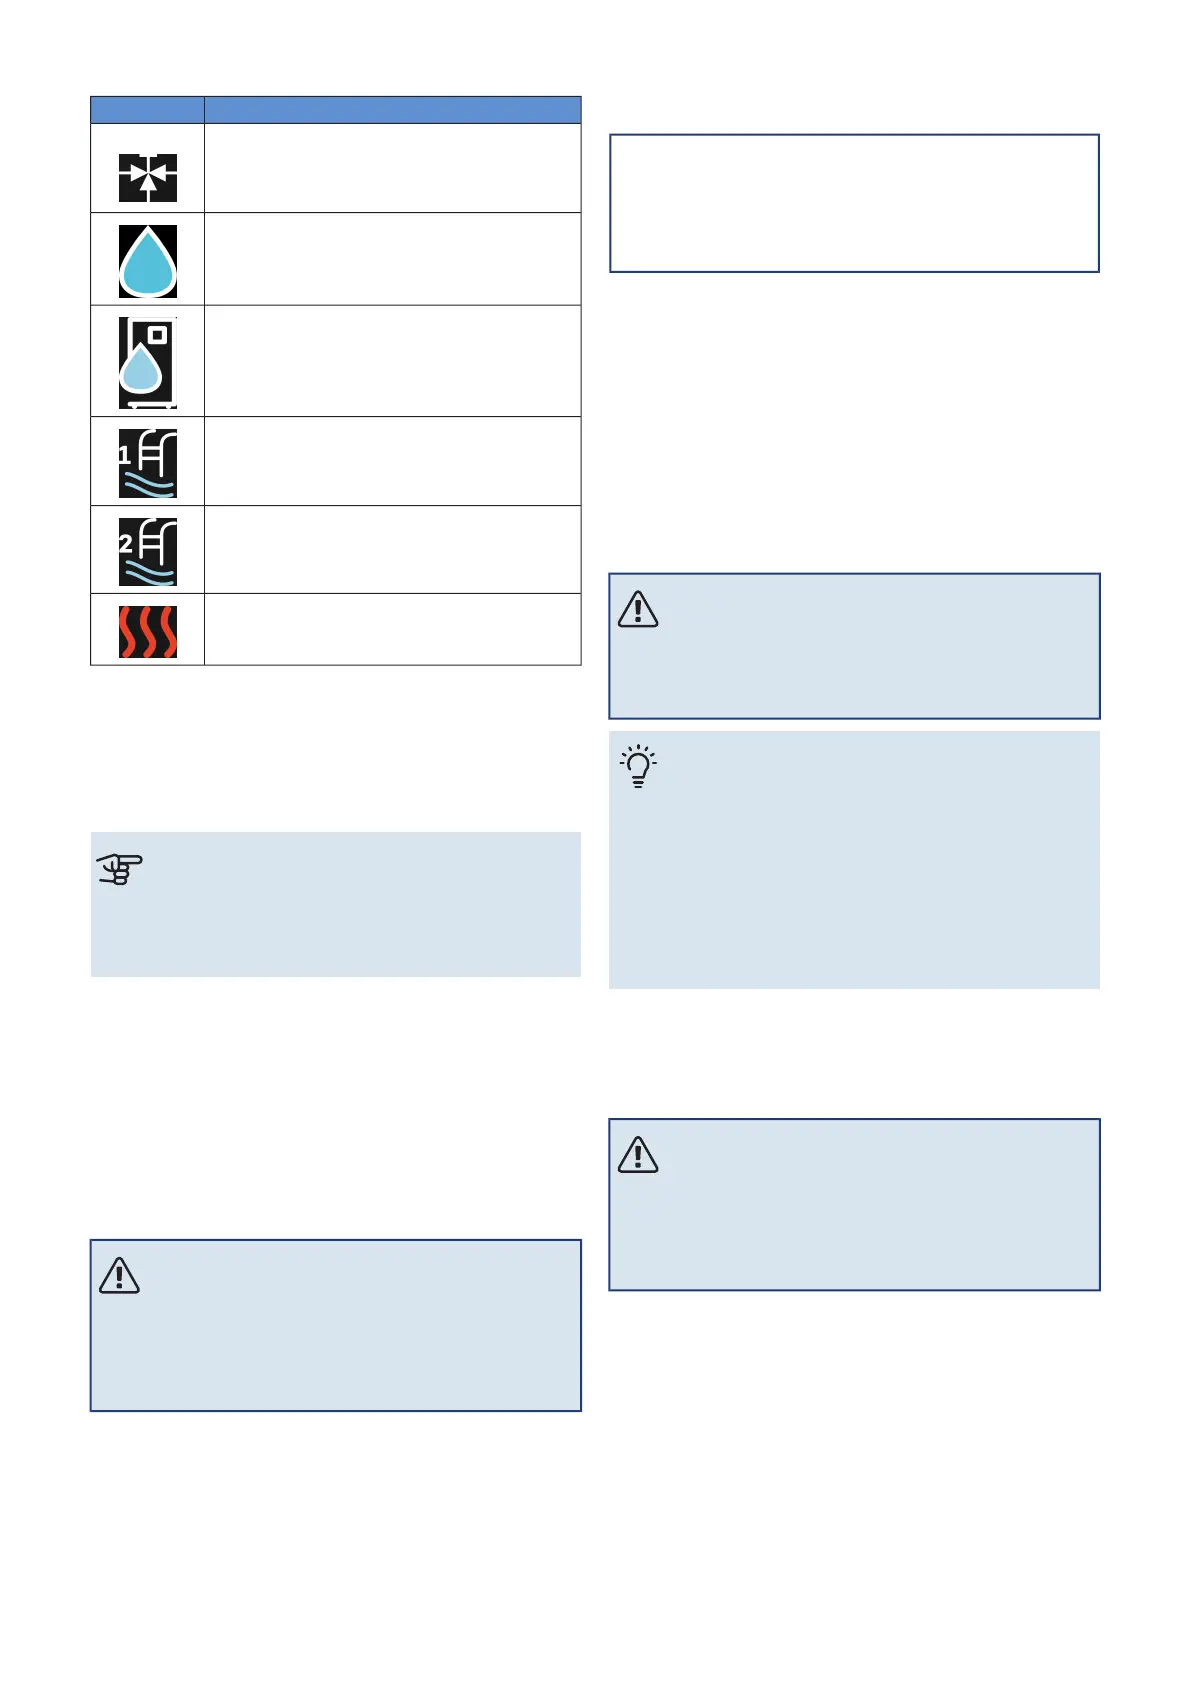Image resolution: width=1191 pixels, height=1684 pixels.
Task: Click the warning triangle under the pointing-hand note
Action: 119,1276
